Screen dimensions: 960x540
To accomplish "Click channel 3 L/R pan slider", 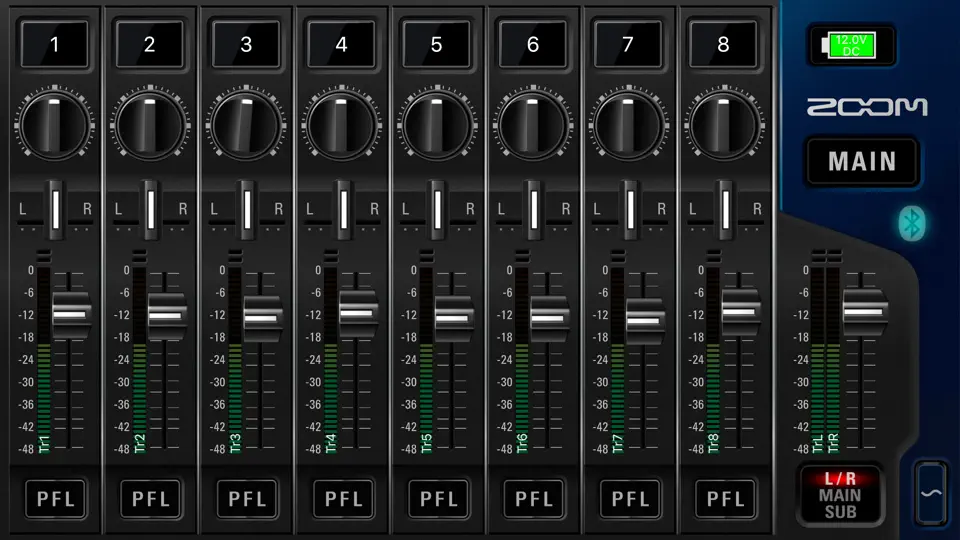I will point(247,210).
